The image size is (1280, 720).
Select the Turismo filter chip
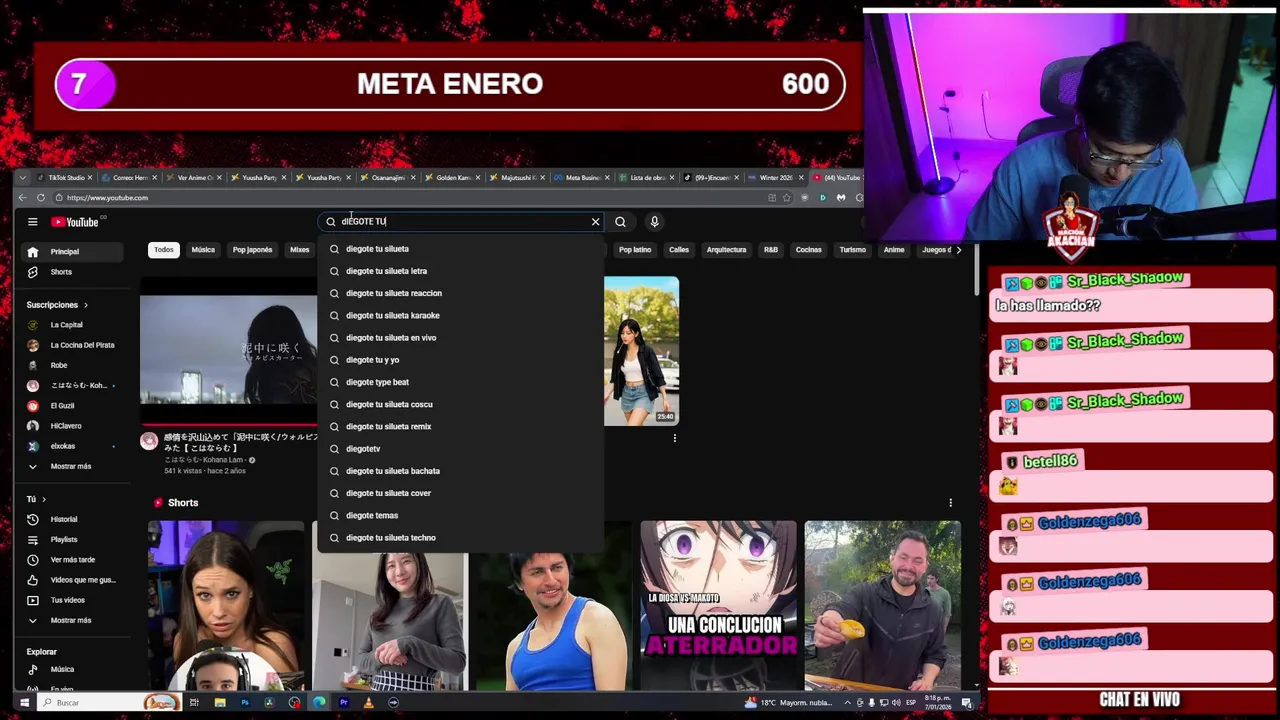(x=853, y=249)
